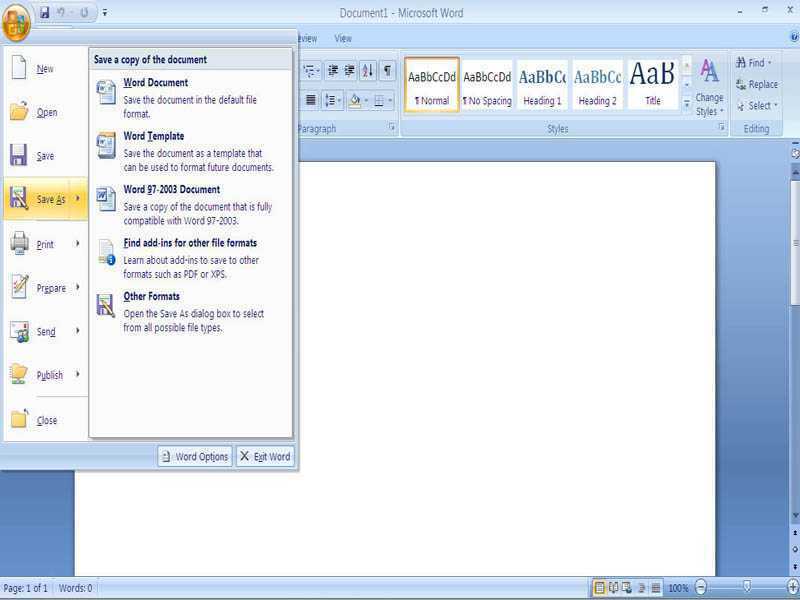Screen dimensions: 800x600
Task: Open the Find dropdown in Editing group
Action: 754,63
